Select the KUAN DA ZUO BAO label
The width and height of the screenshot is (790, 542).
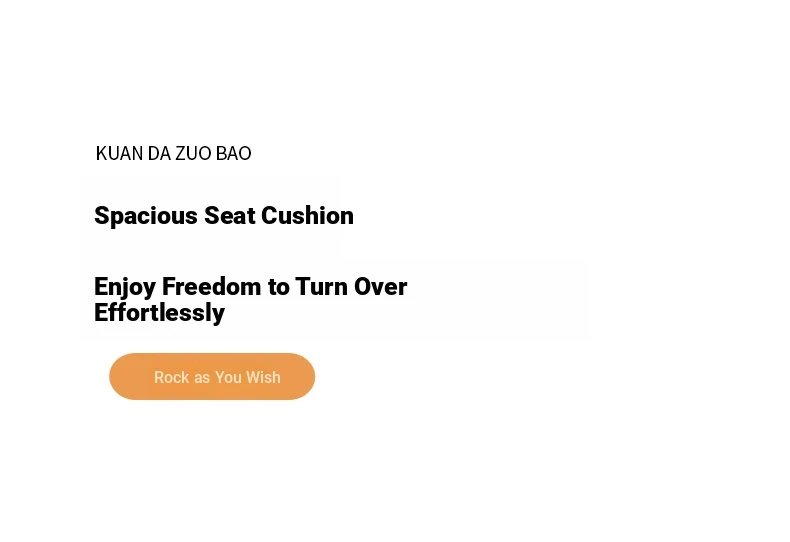173,153
